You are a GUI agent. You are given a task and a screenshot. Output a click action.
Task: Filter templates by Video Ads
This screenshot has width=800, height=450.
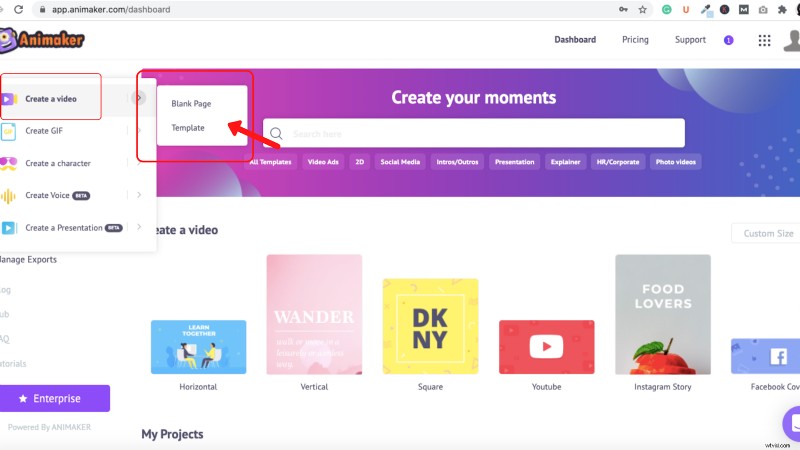click(323, 161)
